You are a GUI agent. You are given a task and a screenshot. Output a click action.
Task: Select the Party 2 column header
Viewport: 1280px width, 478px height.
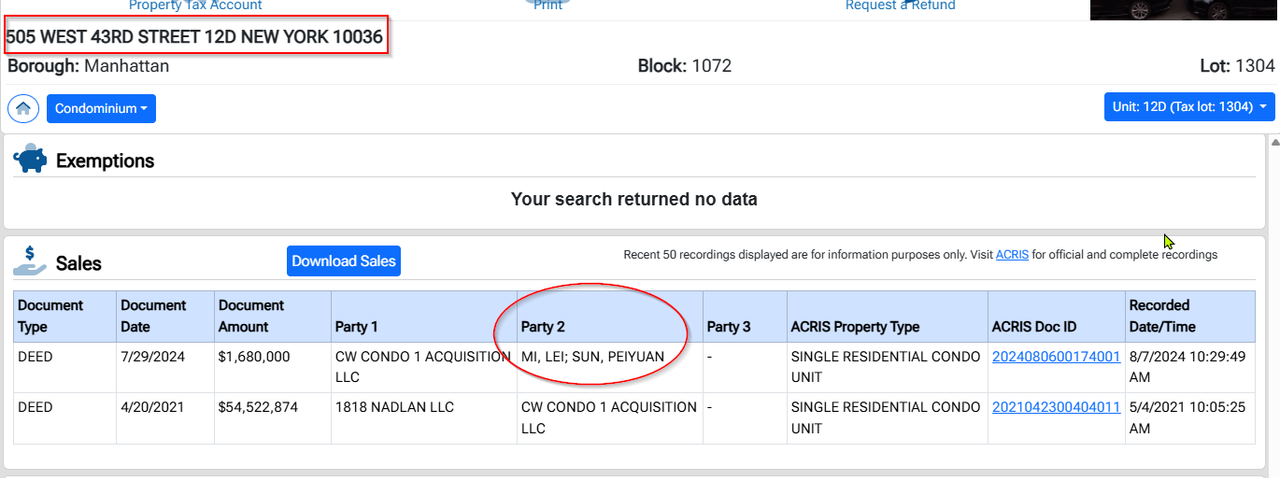544,327
